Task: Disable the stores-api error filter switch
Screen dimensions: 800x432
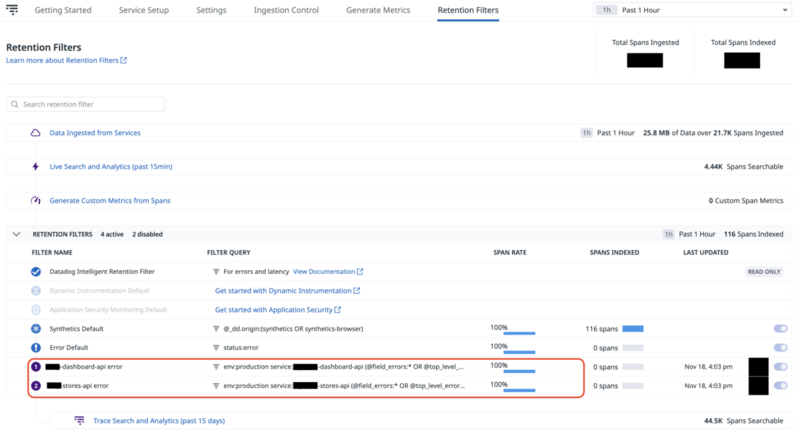Action: (x=781, y=386)
